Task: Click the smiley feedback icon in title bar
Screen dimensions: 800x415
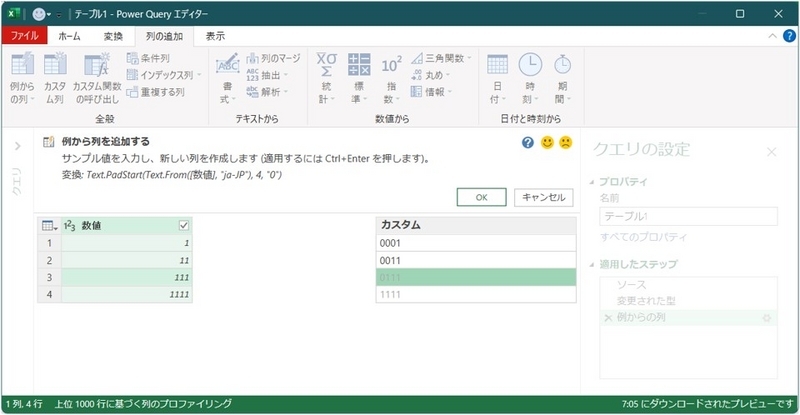Action: point(39,14)
